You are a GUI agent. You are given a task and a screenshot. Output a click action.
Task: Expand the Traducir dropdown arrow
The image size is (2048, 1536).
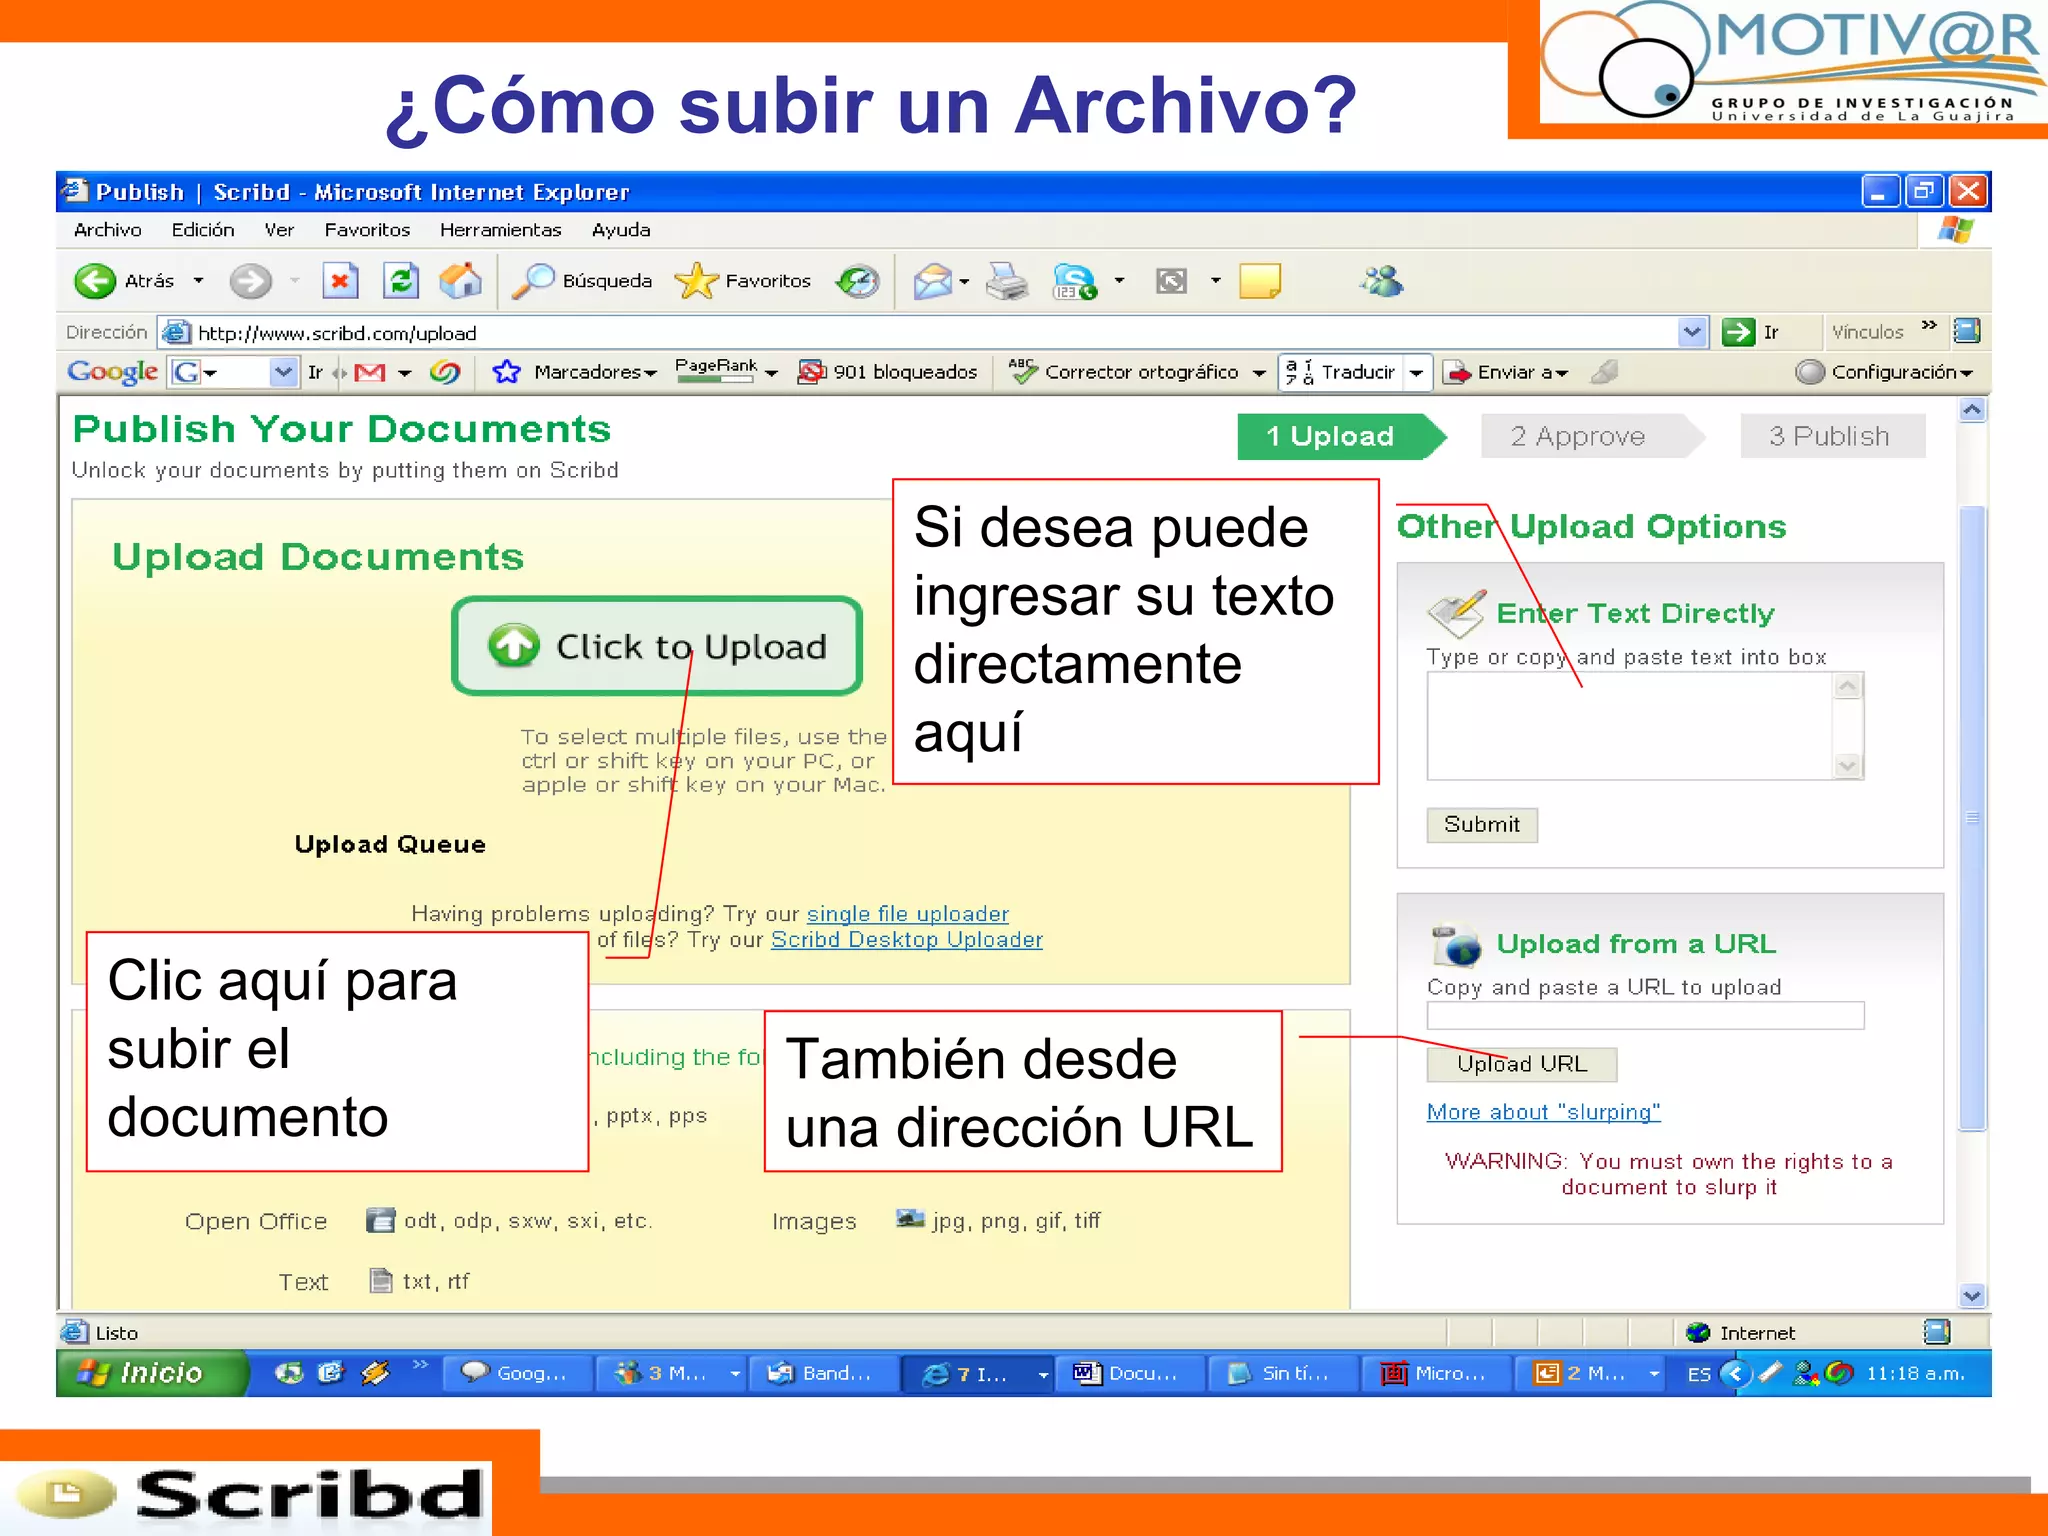click(1416, 372)
